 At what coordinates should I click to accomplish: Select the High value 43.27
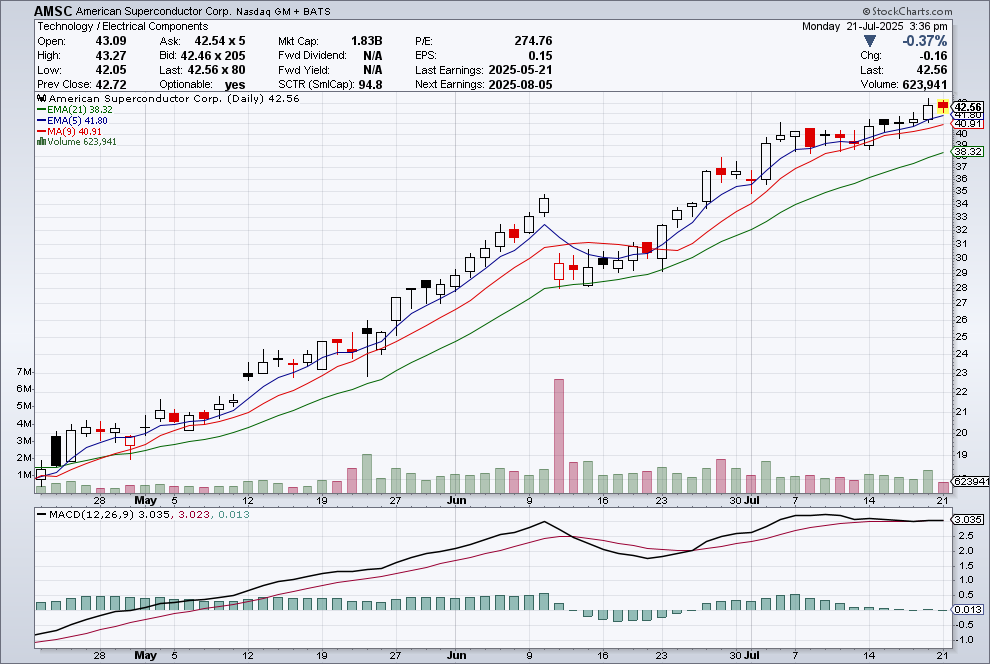[x=110, y=56]
